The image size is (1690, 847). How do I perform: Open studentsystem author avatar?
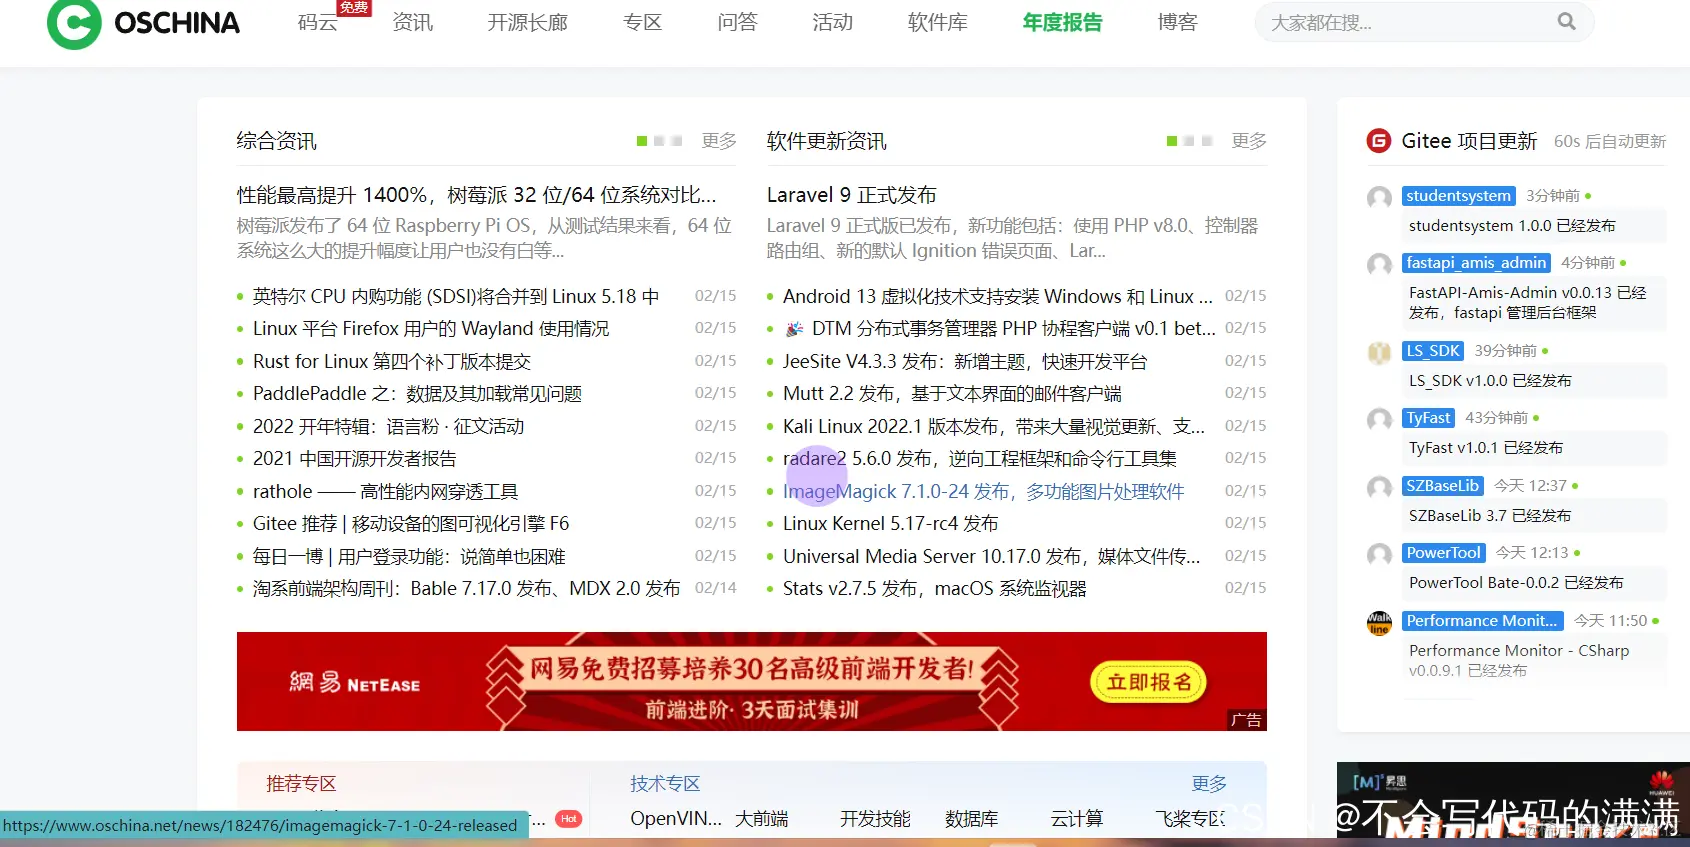1379,197
